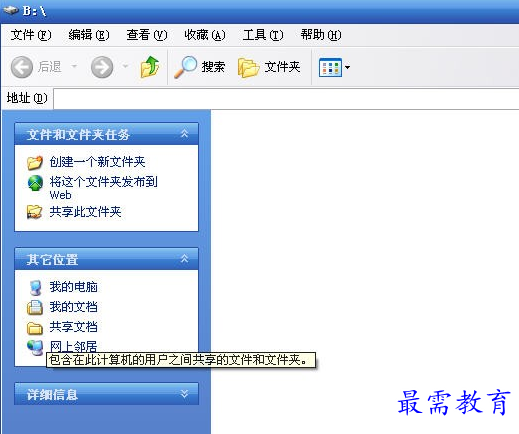This screenshot has height=434, width=519.
Task: Collapse the 文件和文件夹任务 panel
Action: [184, 134]
